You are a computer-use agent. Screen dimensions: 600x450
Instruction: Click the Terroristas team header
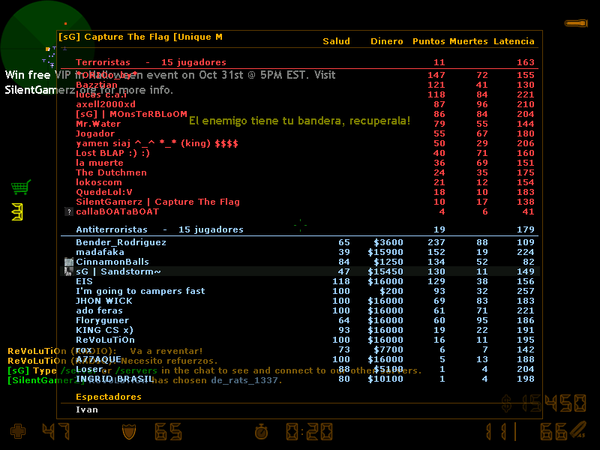(151, 62)
